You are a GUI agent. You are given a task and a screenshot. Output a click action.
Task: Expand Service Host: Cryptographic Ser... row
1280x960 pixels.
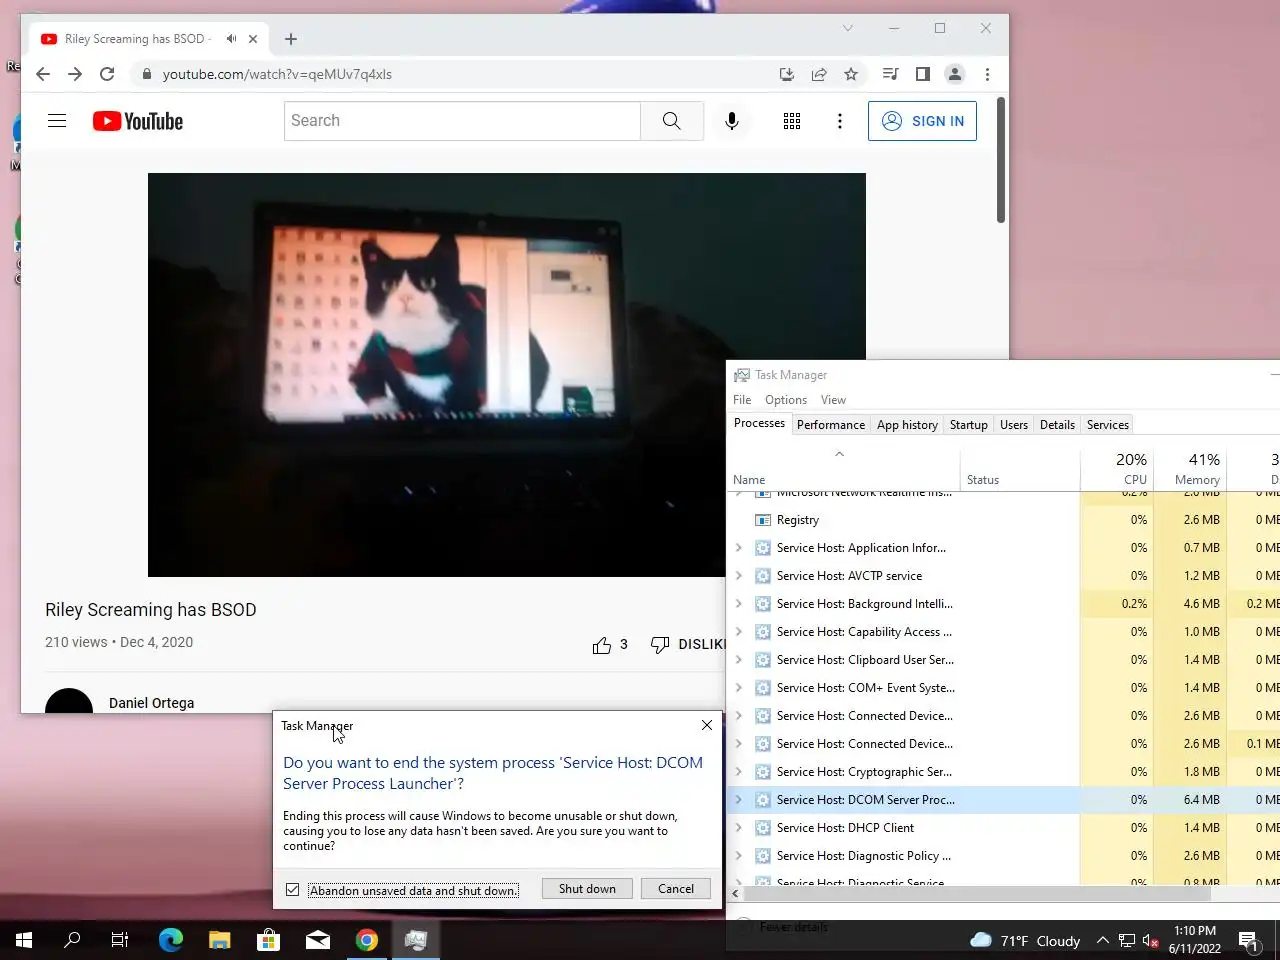tap(739, 772)
